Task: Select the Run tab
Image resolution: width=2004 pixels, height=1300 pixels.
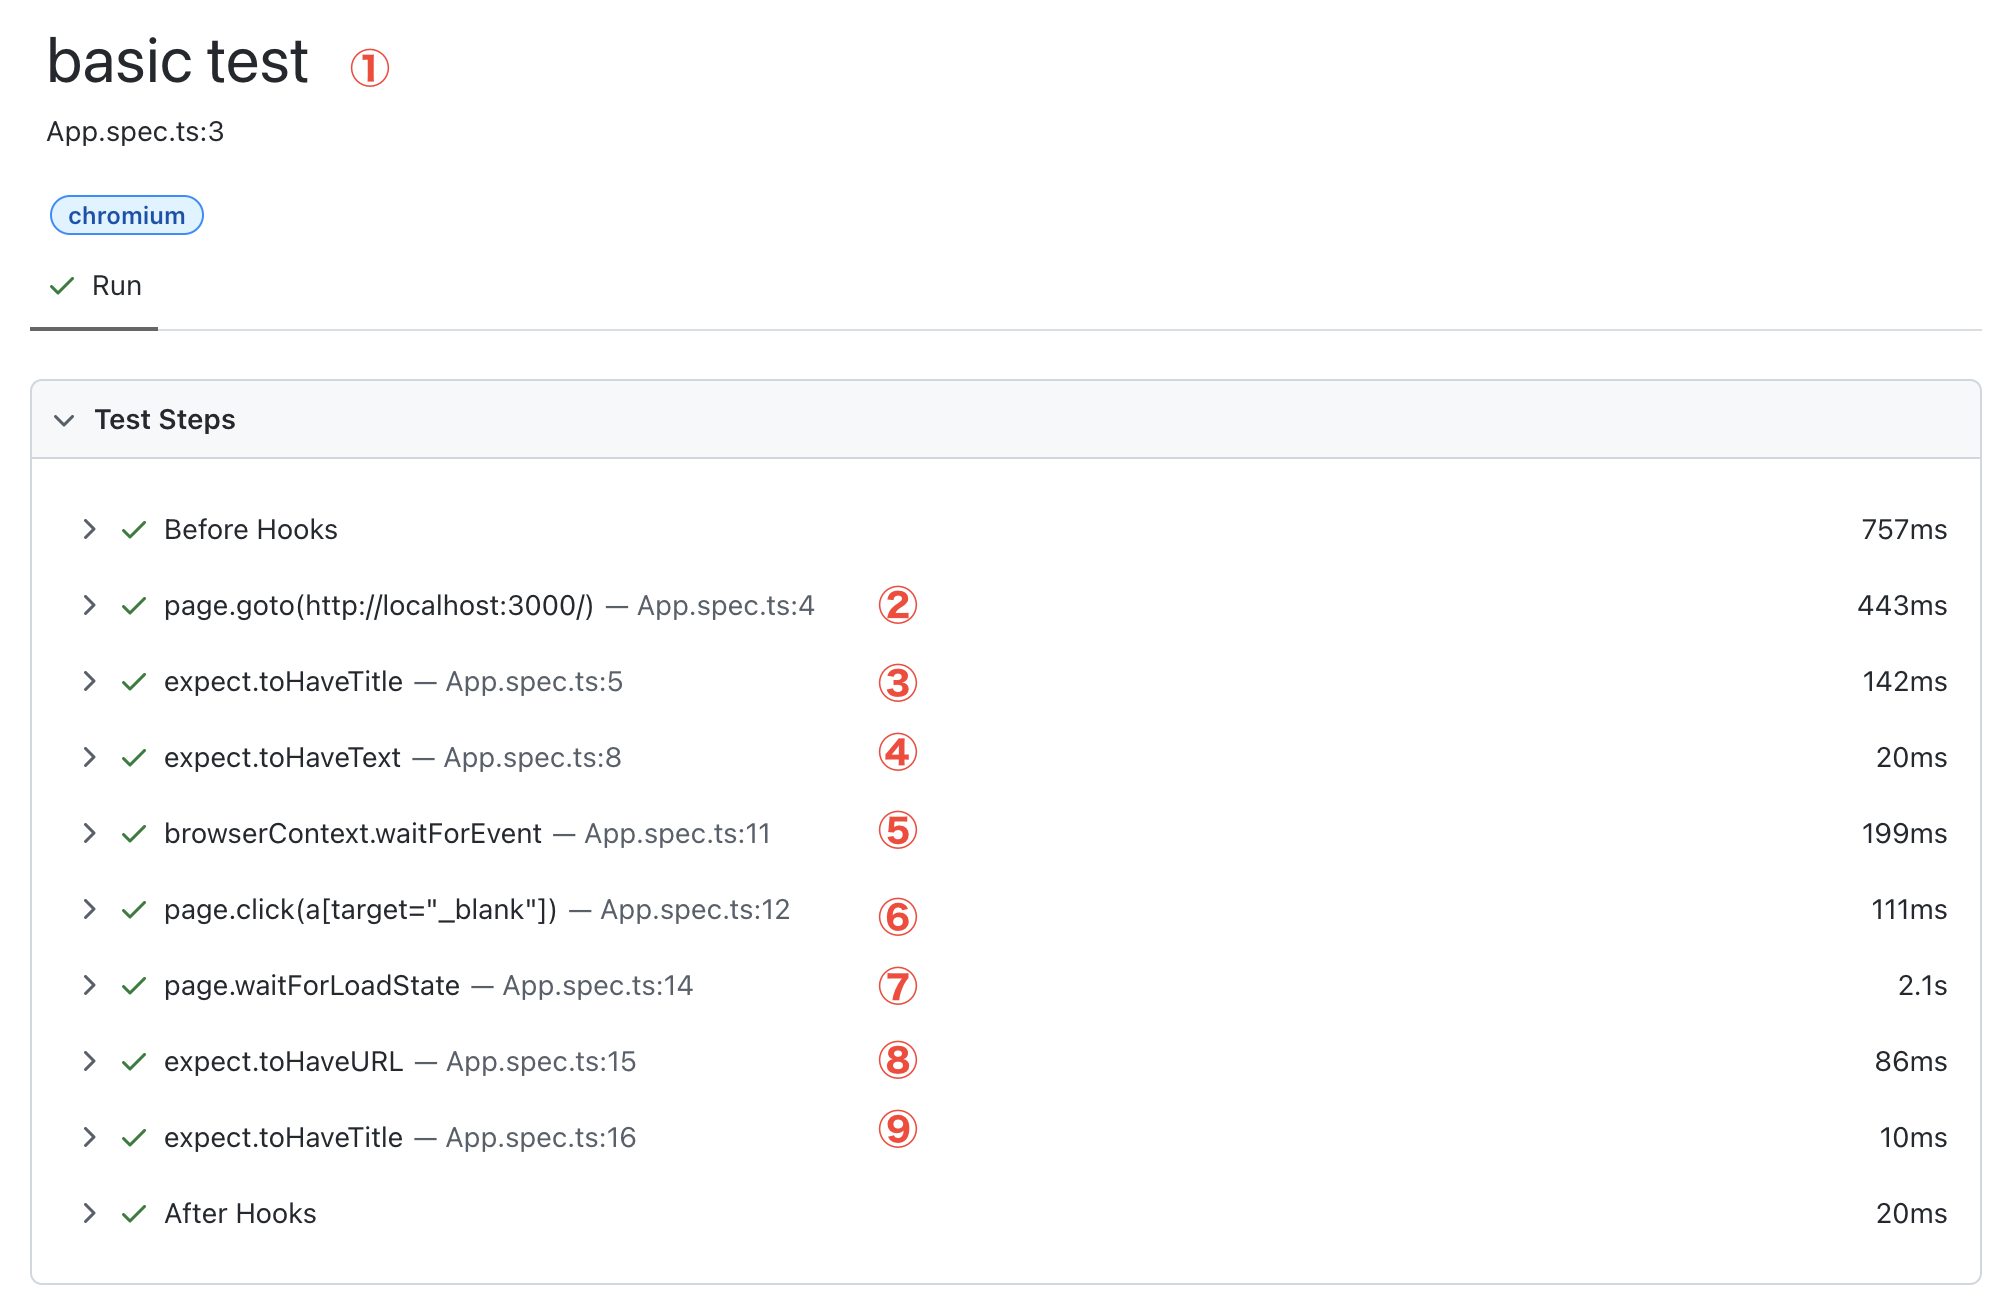Action: pyautogui.click(x=117, y=286)
